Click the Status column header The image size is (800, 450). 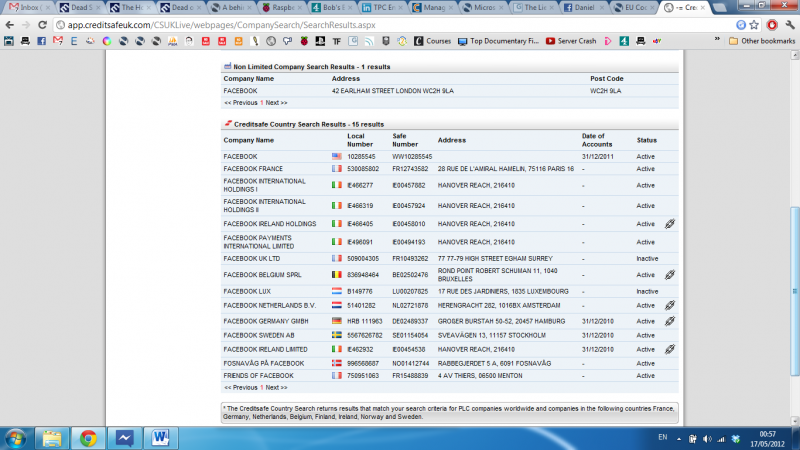pyautogui.click(x=646, y=140)
